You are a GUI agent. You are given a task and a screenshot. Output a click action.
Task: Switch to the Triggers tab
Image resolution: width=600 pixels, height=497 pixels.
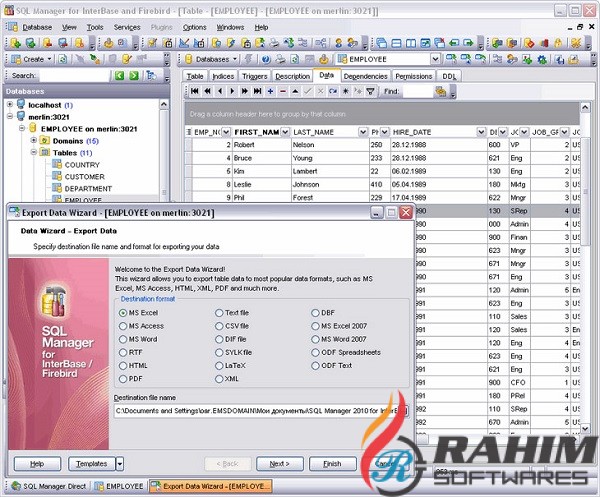pos(254,76)
